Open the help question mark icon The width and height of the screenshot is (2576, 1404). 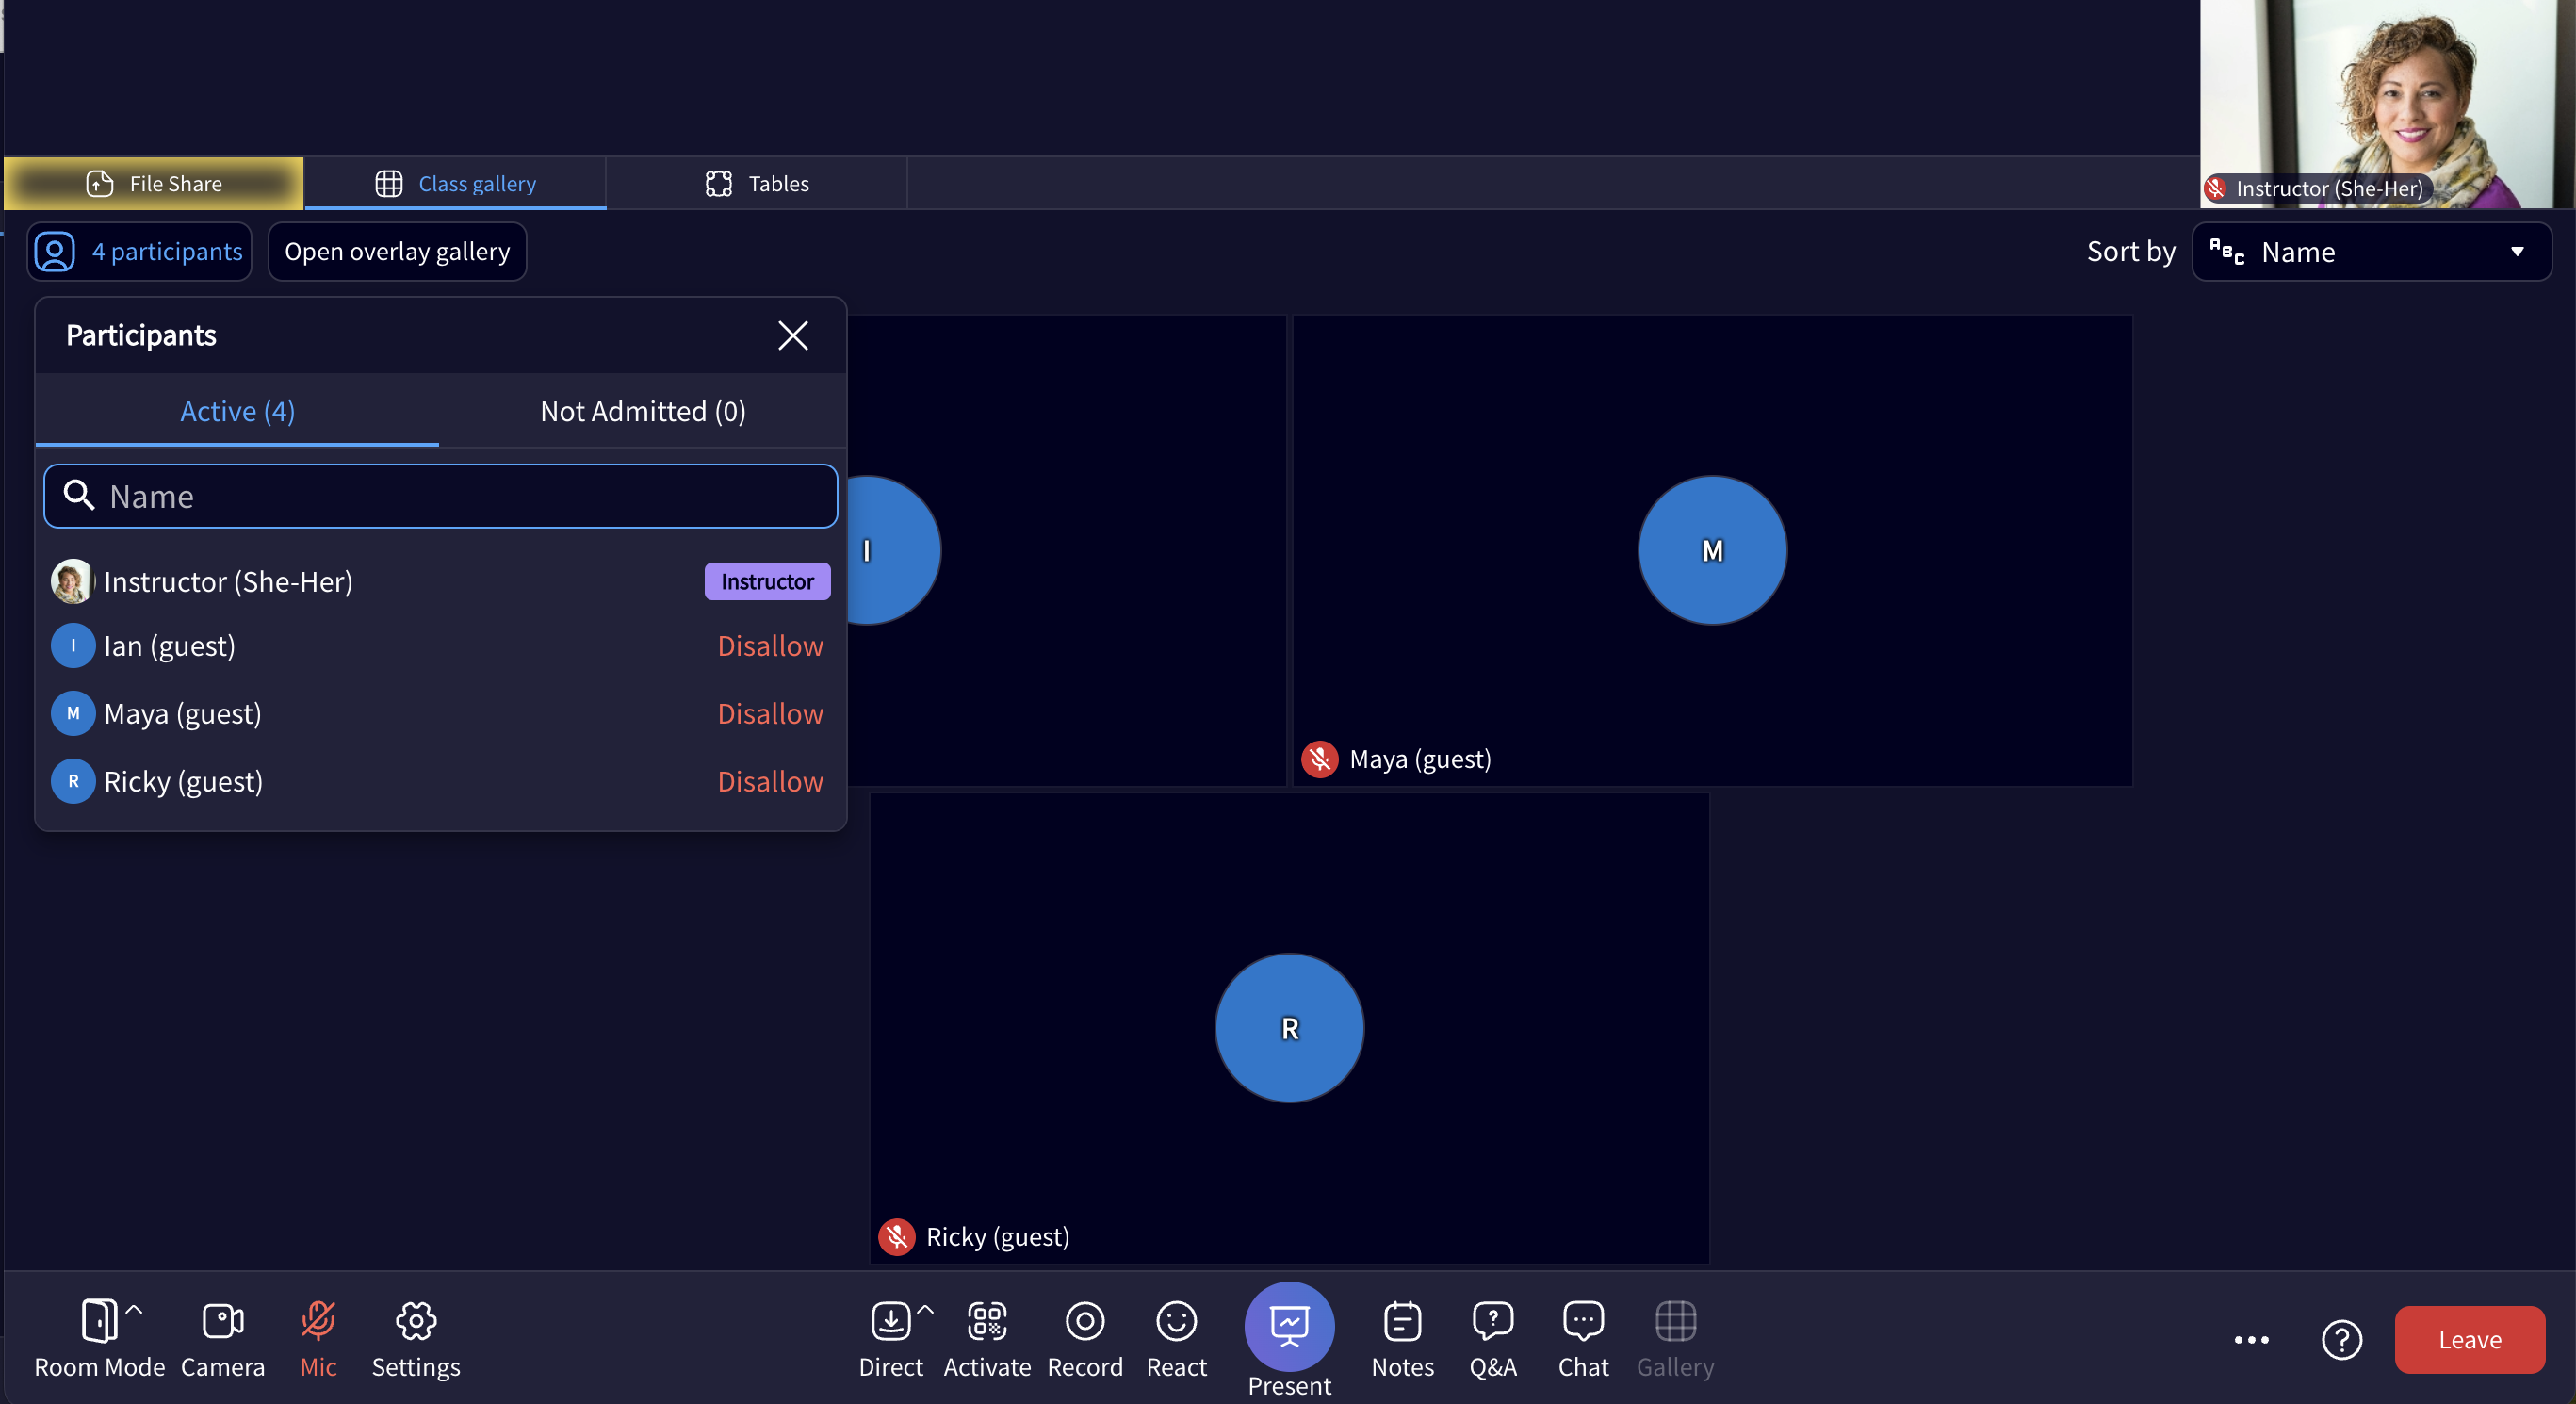(x=2341, y=1340)
